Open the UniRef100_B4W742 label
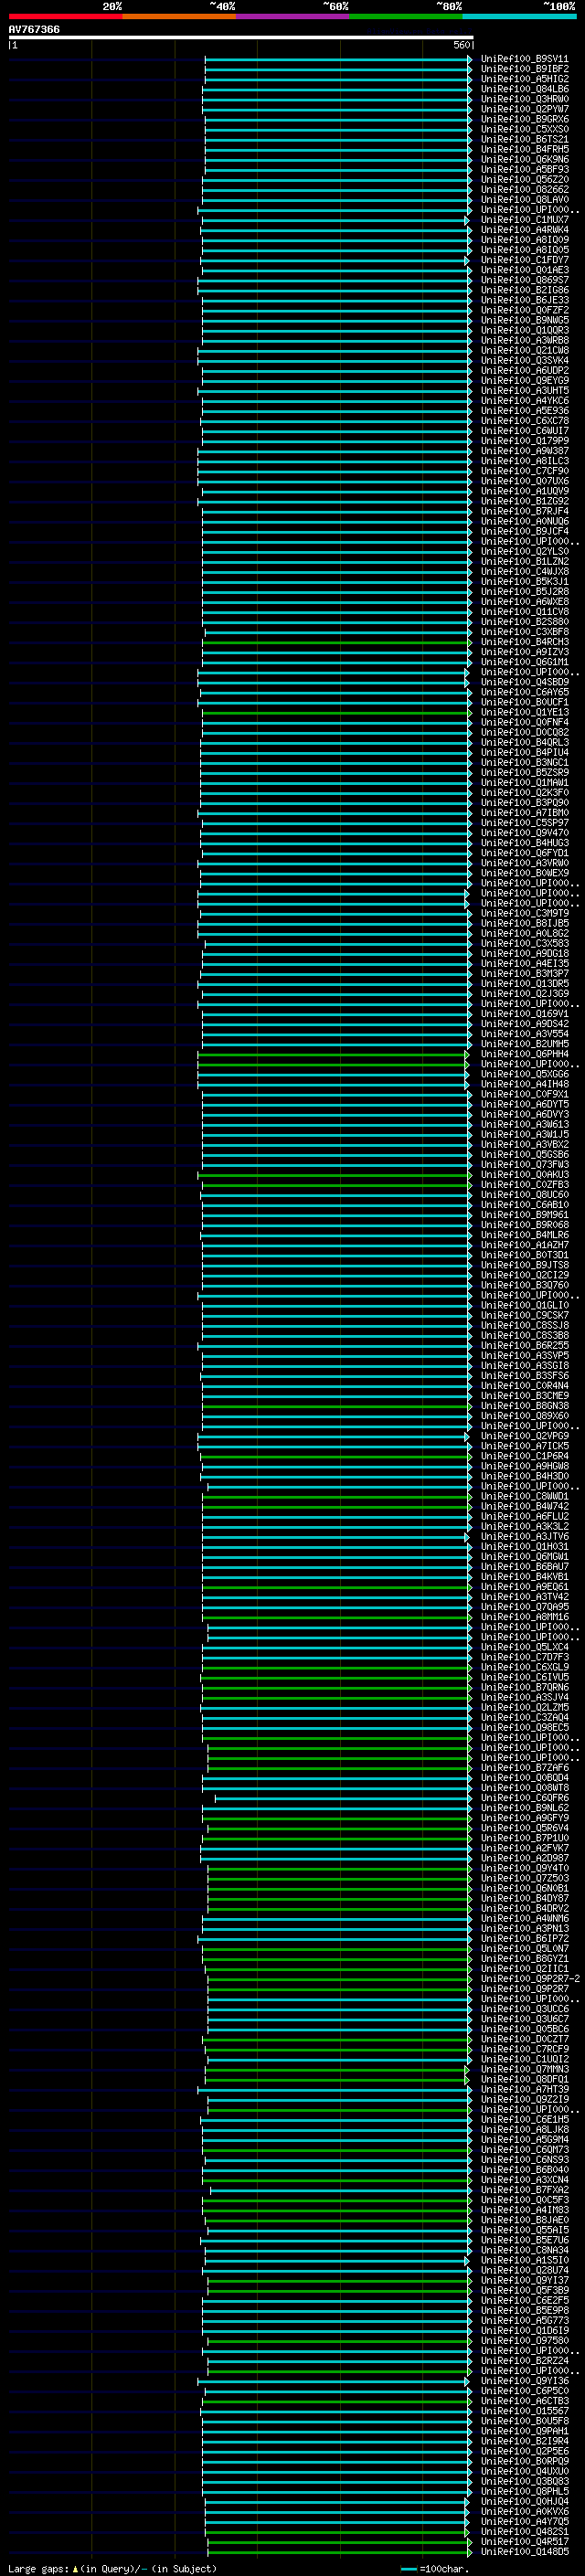The height and width of the screenshot is (2576, 585). pos(525,1506)
